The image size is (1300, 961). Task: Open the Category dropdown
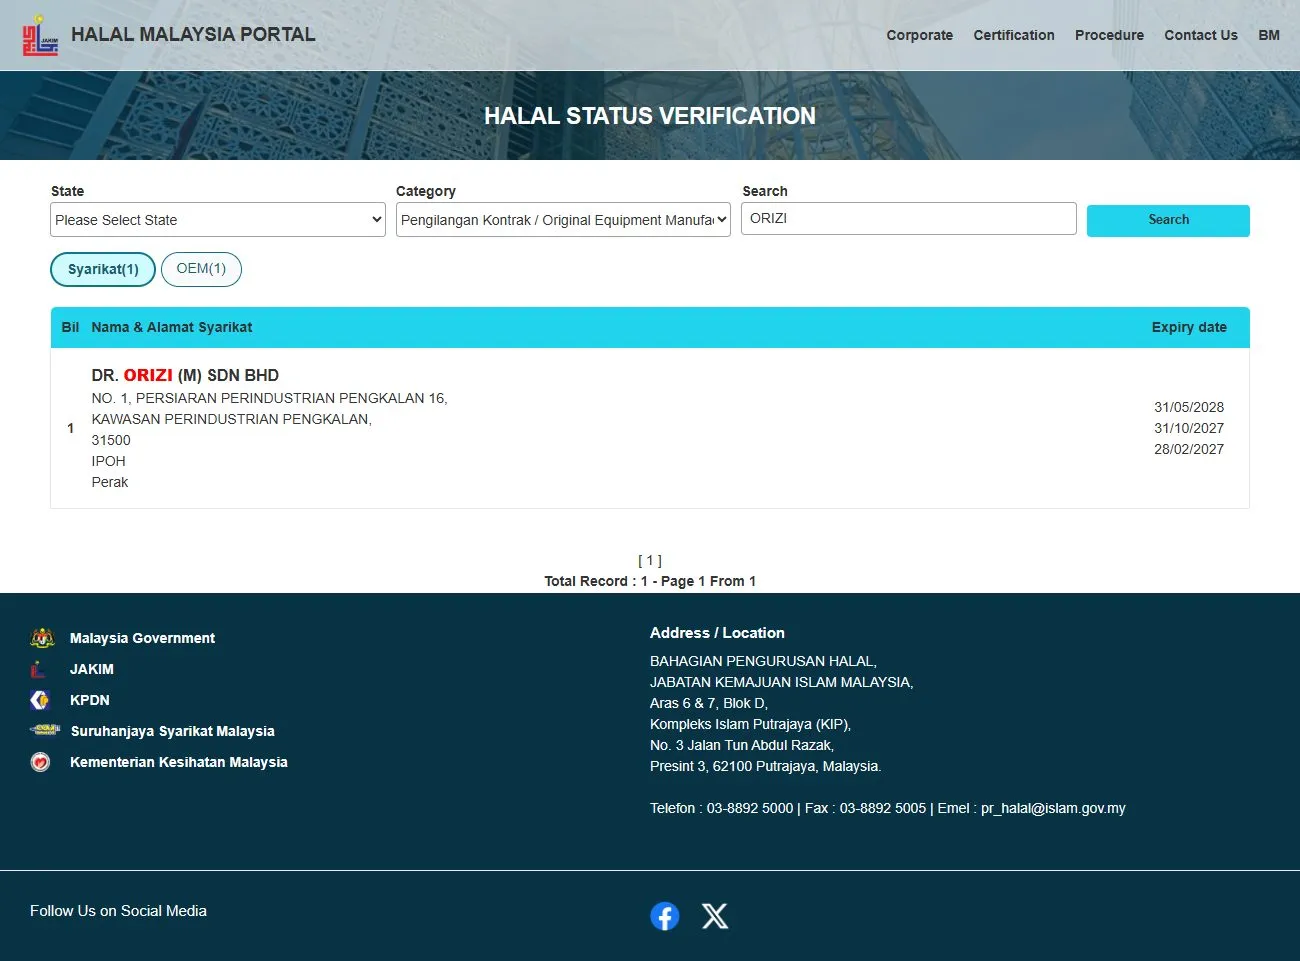[x=564, y=220]
